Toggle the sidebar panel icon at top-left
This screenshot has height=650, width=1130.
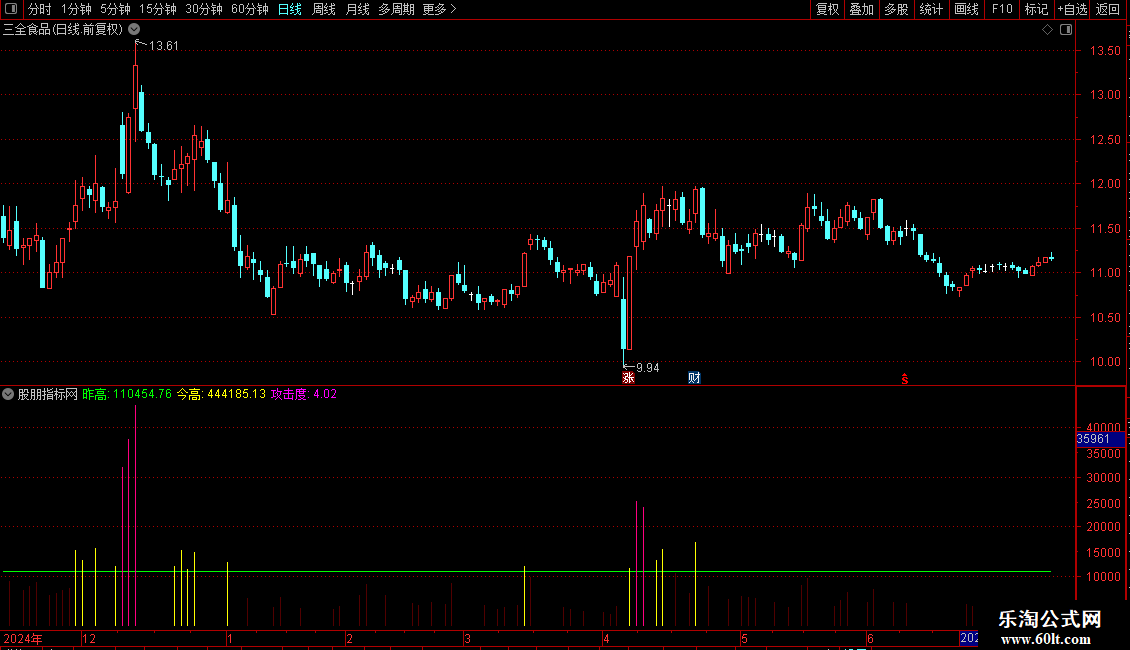tap(11, 9)
